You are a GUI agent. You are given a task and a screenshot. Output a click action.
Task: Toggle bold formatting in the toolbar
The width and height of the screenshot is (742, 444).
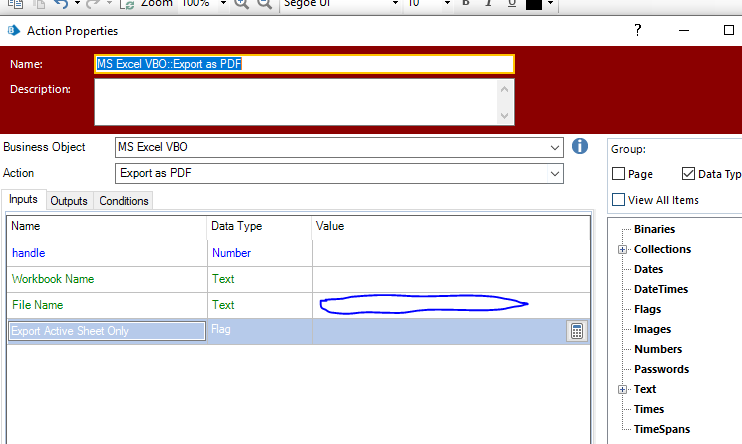(466, 3)
